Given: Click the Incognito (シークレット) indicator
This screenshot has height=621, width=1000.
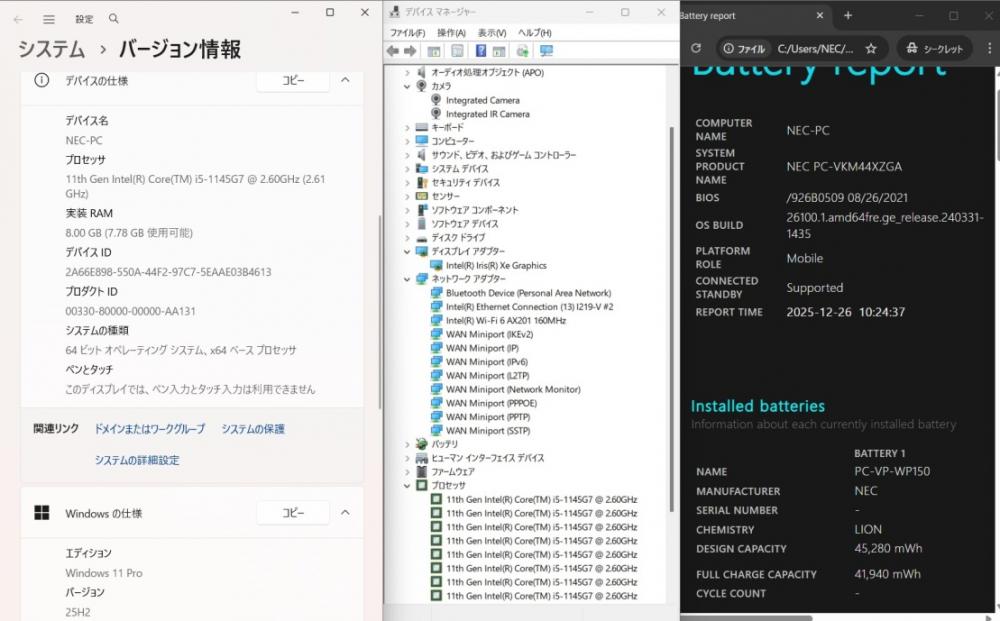Looking at the screenshot, I should pos(934,48).
